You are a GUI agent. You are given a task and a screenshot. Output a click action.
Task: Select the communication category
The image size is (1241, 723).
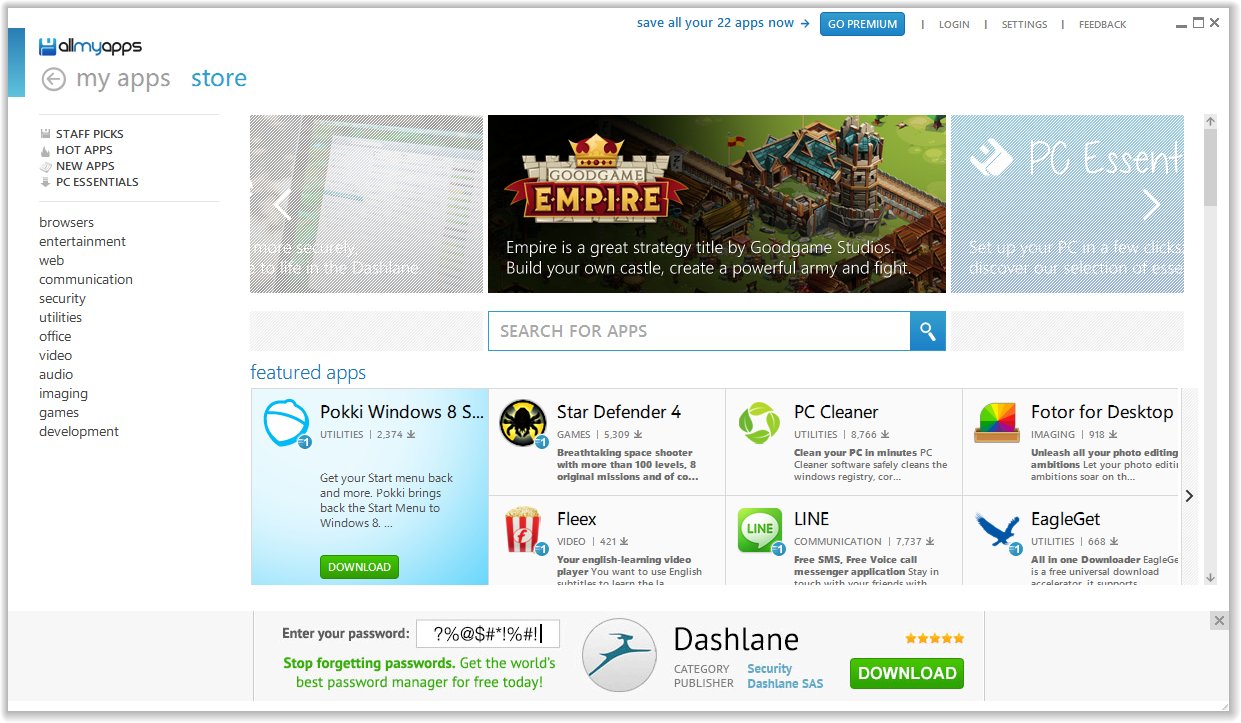(x=86, y=279)
